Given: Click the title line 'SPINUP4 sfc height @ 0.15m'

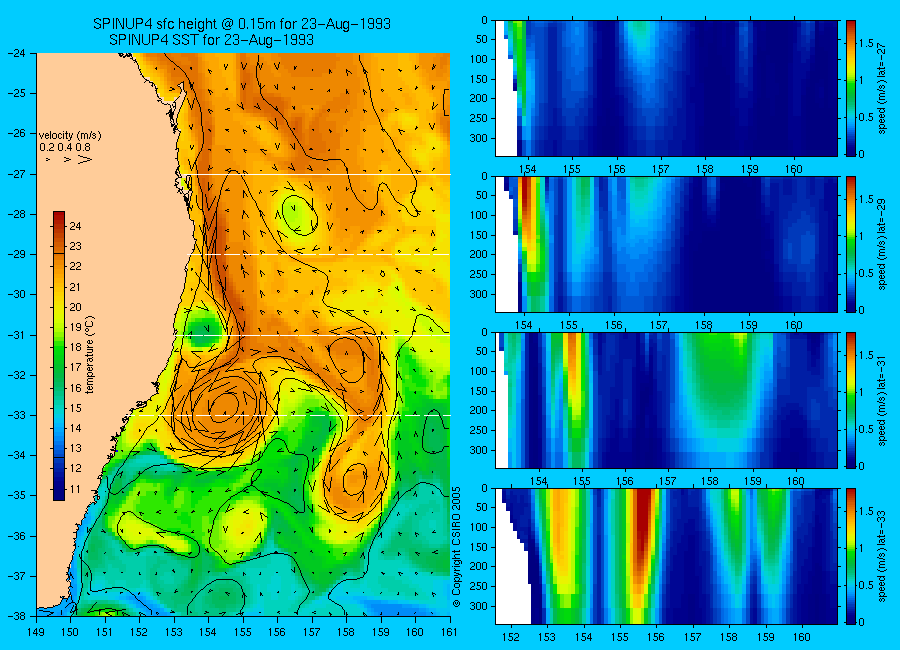Looking at the screenshot, I should point(242,24).
